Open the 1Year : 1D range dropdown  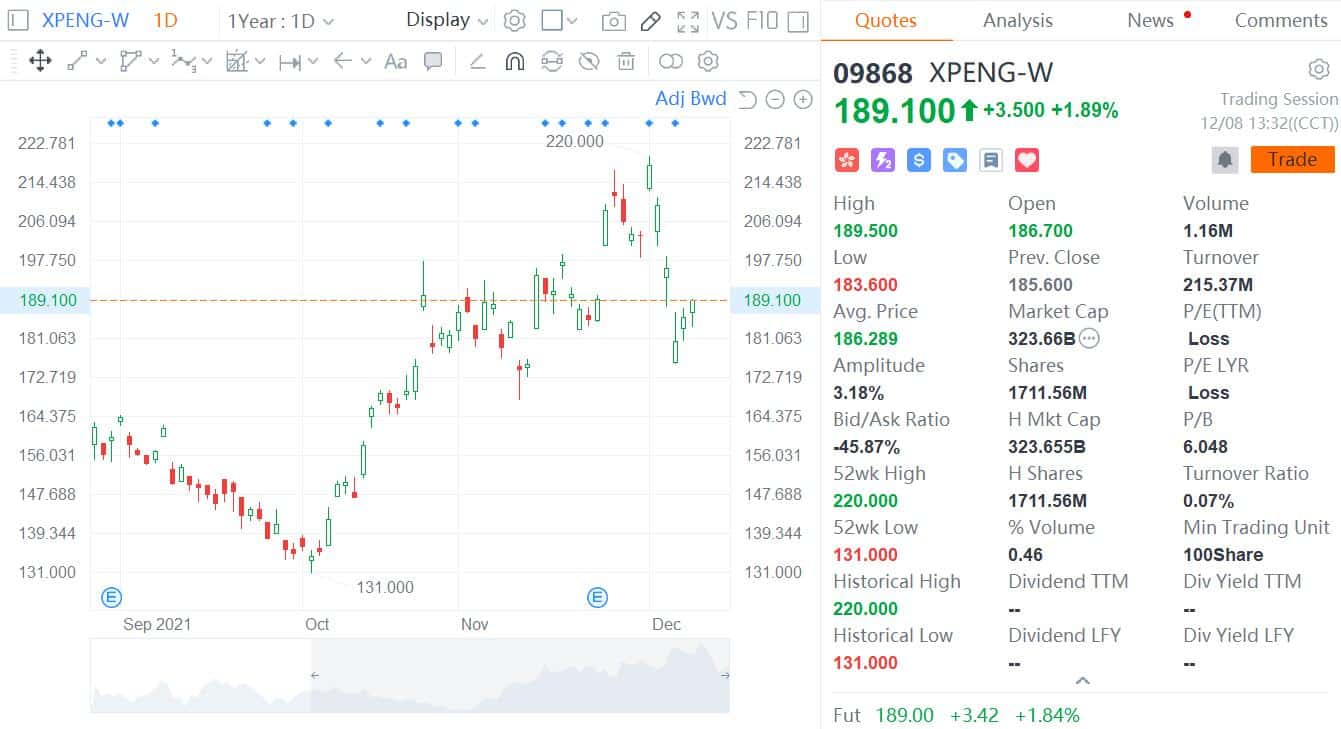point(281,21)
